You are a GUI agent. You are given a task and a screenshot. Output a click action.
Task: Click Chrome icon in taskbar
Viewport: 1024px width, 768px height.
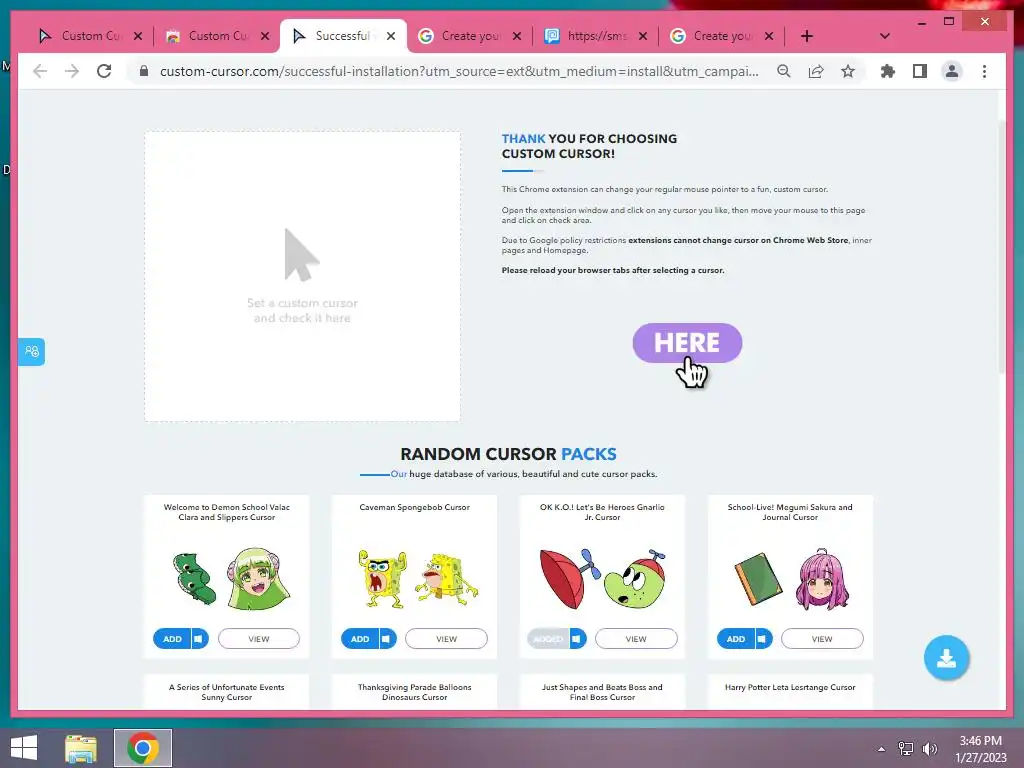pos(142,748)
